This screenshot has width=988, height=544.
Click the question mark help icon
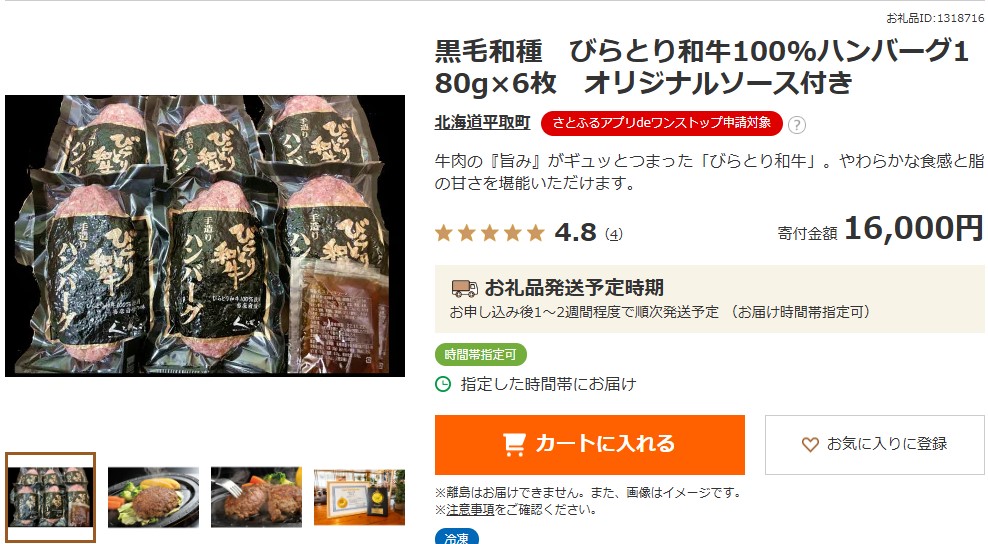tap(796, 125)
